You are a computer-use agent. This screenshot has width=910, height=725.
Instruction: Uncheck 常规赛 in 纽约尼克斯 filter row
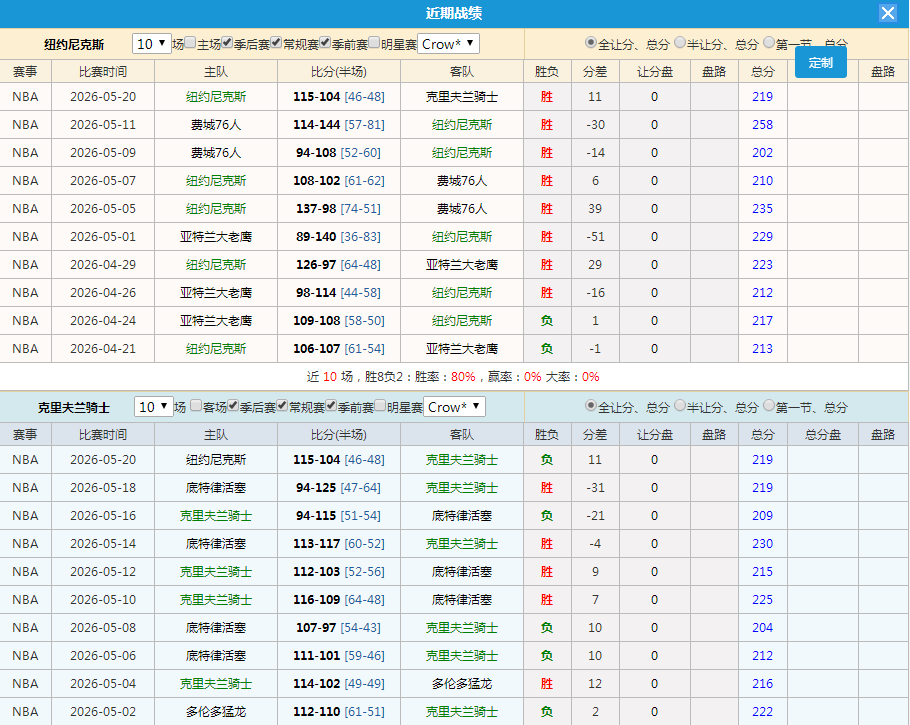pyautogui.click(x=276, y=42)
